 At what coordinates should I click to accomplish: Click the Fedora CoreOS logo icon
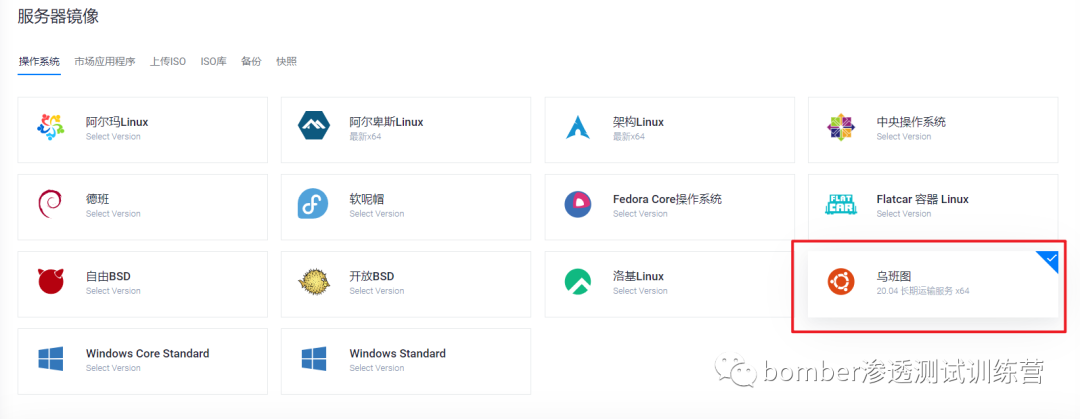click(578, 205)
